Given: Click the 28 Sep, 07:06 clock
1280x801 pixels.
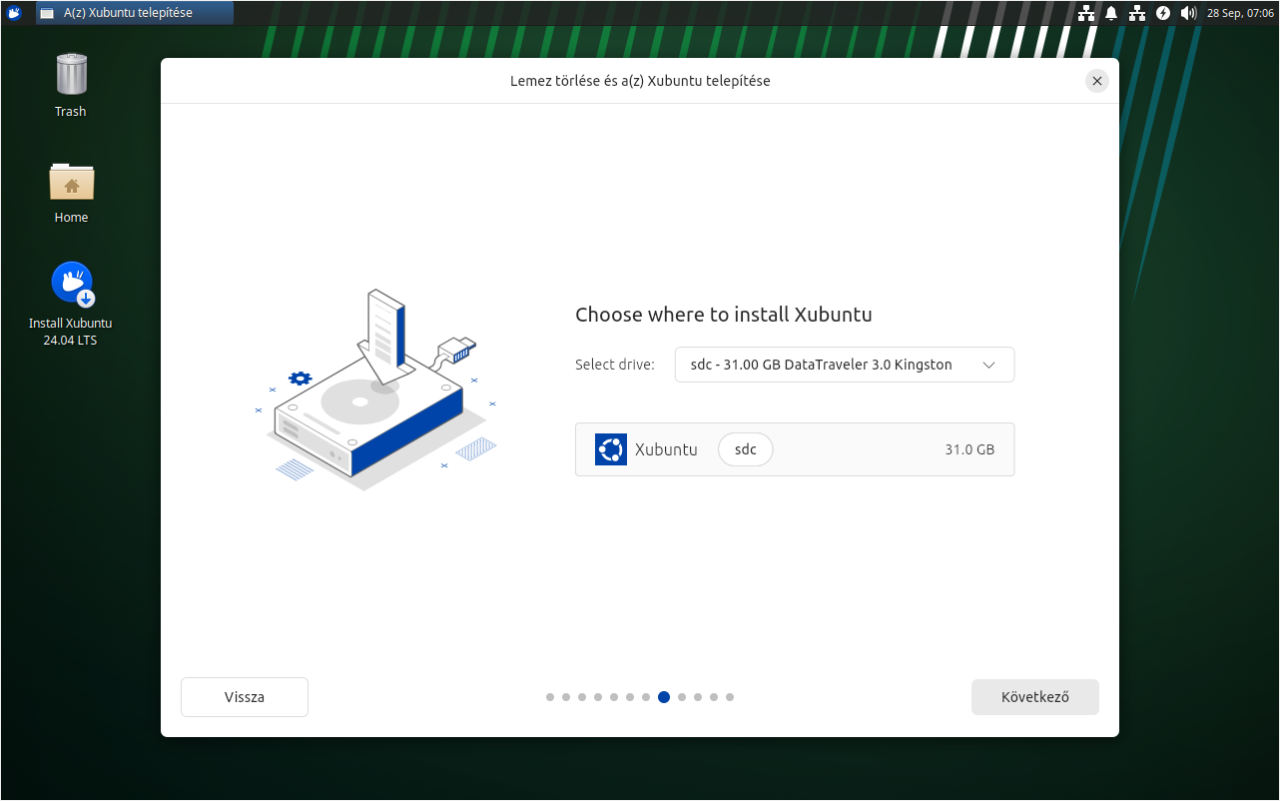Looking at the screenshot, I should [x=1240, y=13].
